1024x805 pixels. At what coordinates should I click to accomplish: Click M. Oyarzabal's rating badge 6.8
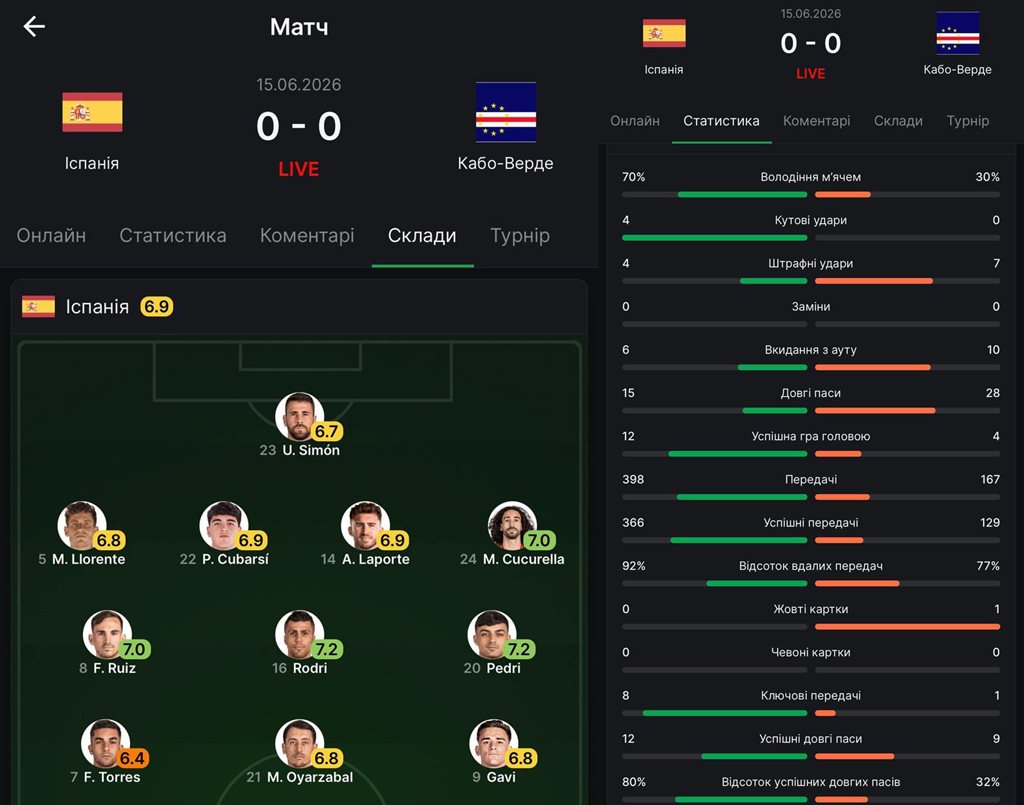pyautogui.click(x=326, y=758)
